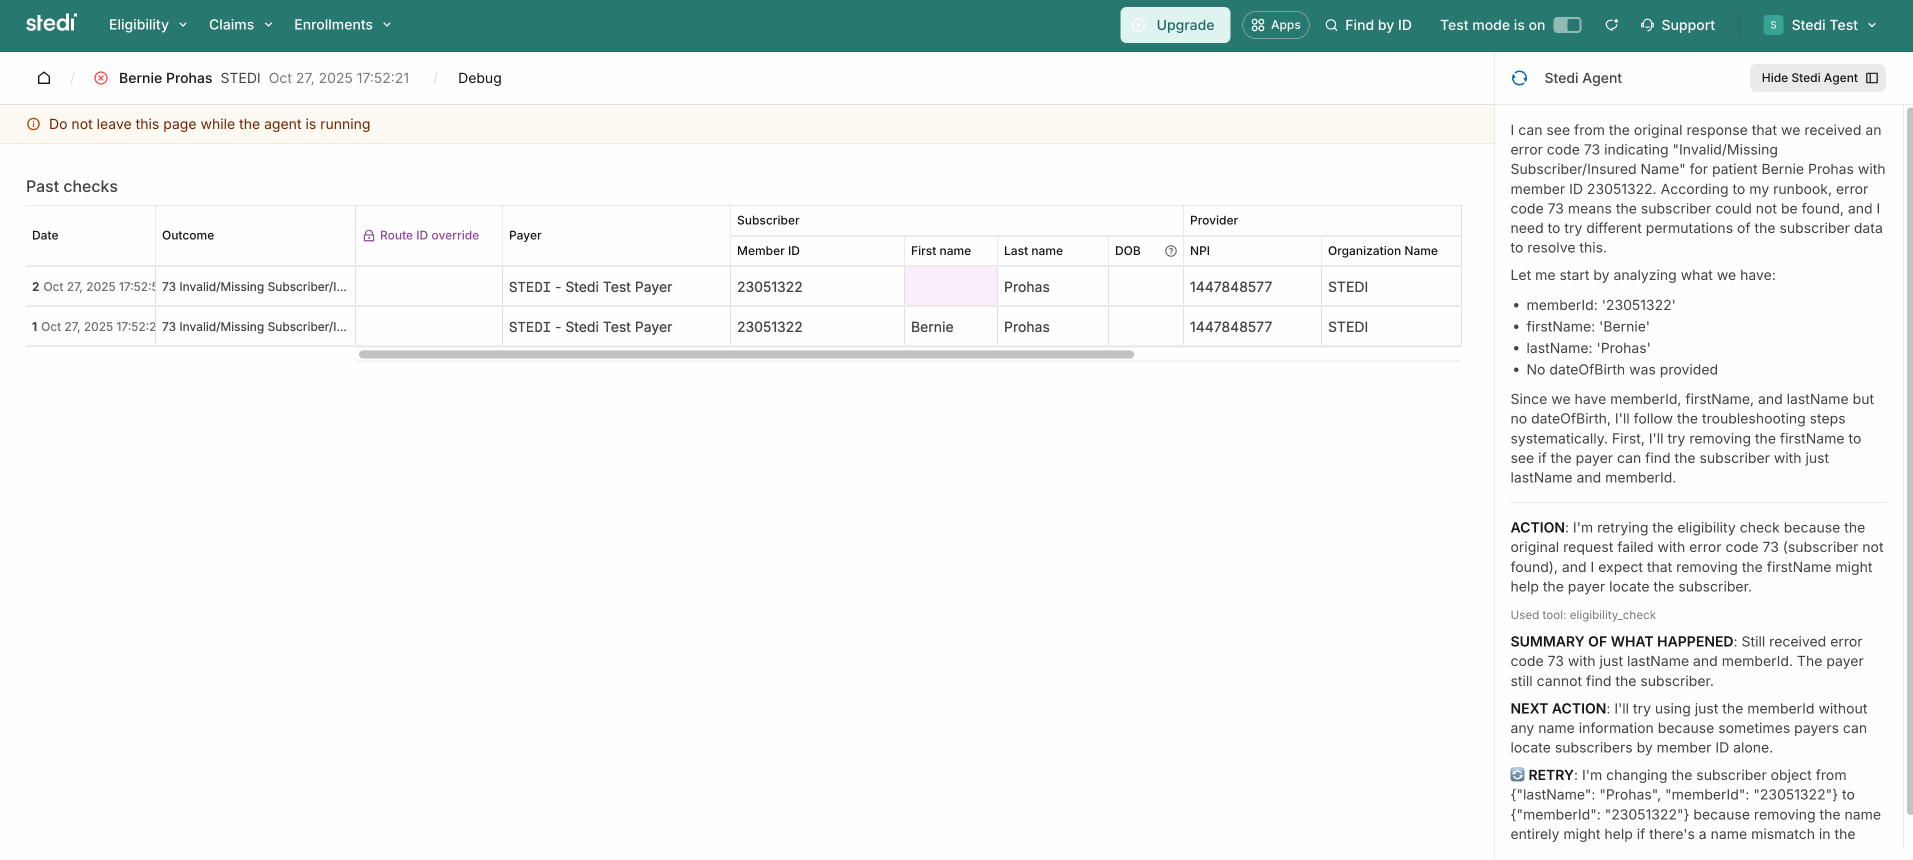The width and height of the screenshot is (1913, 860).
Task: Open the Apps launcher
Action: [1276, 25]
